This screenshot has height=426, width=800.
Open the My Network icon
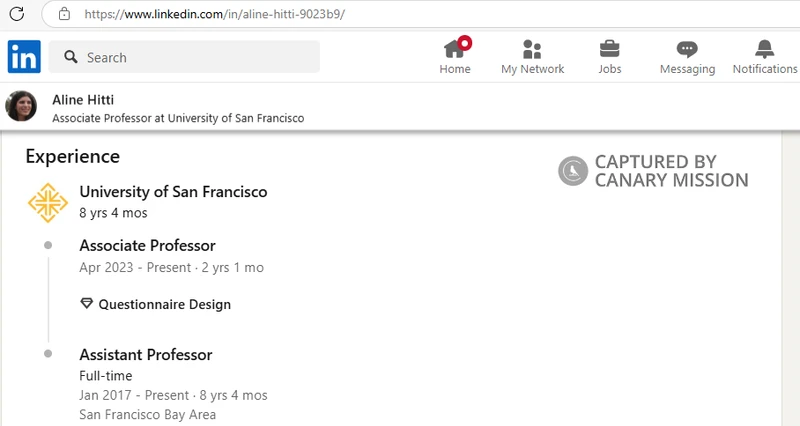pyautogui.click(x=532, y=49)
